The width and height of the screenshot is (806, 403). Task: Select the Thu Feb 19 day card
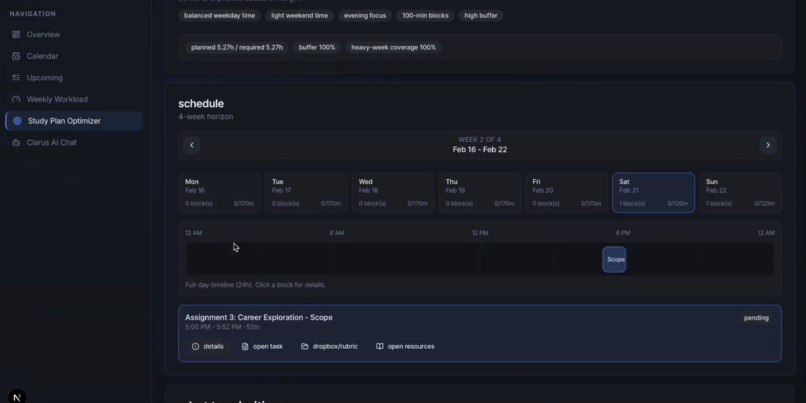pyautogui.click(x=480, y=193)
